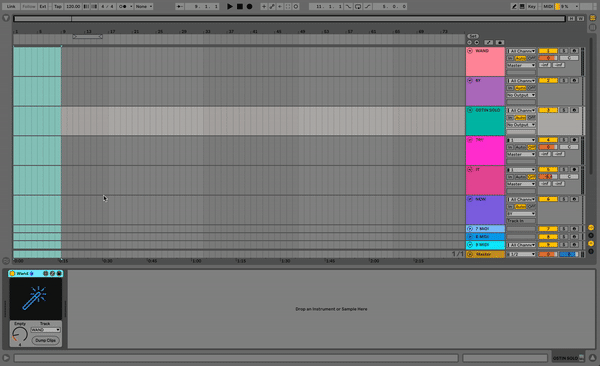Toggle Wand device activator button

(12, 273)
